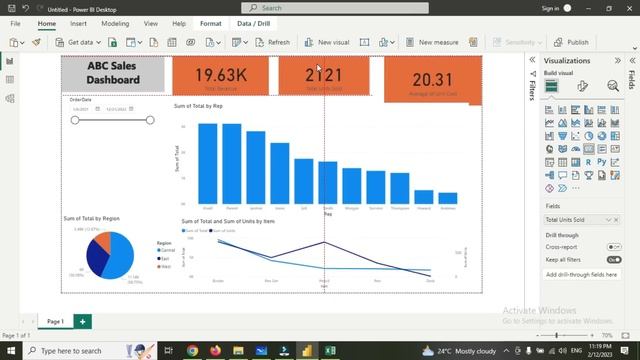This screenshot has width=640, height=360.
Task: Click Sign in
Action: pos(556,8)
